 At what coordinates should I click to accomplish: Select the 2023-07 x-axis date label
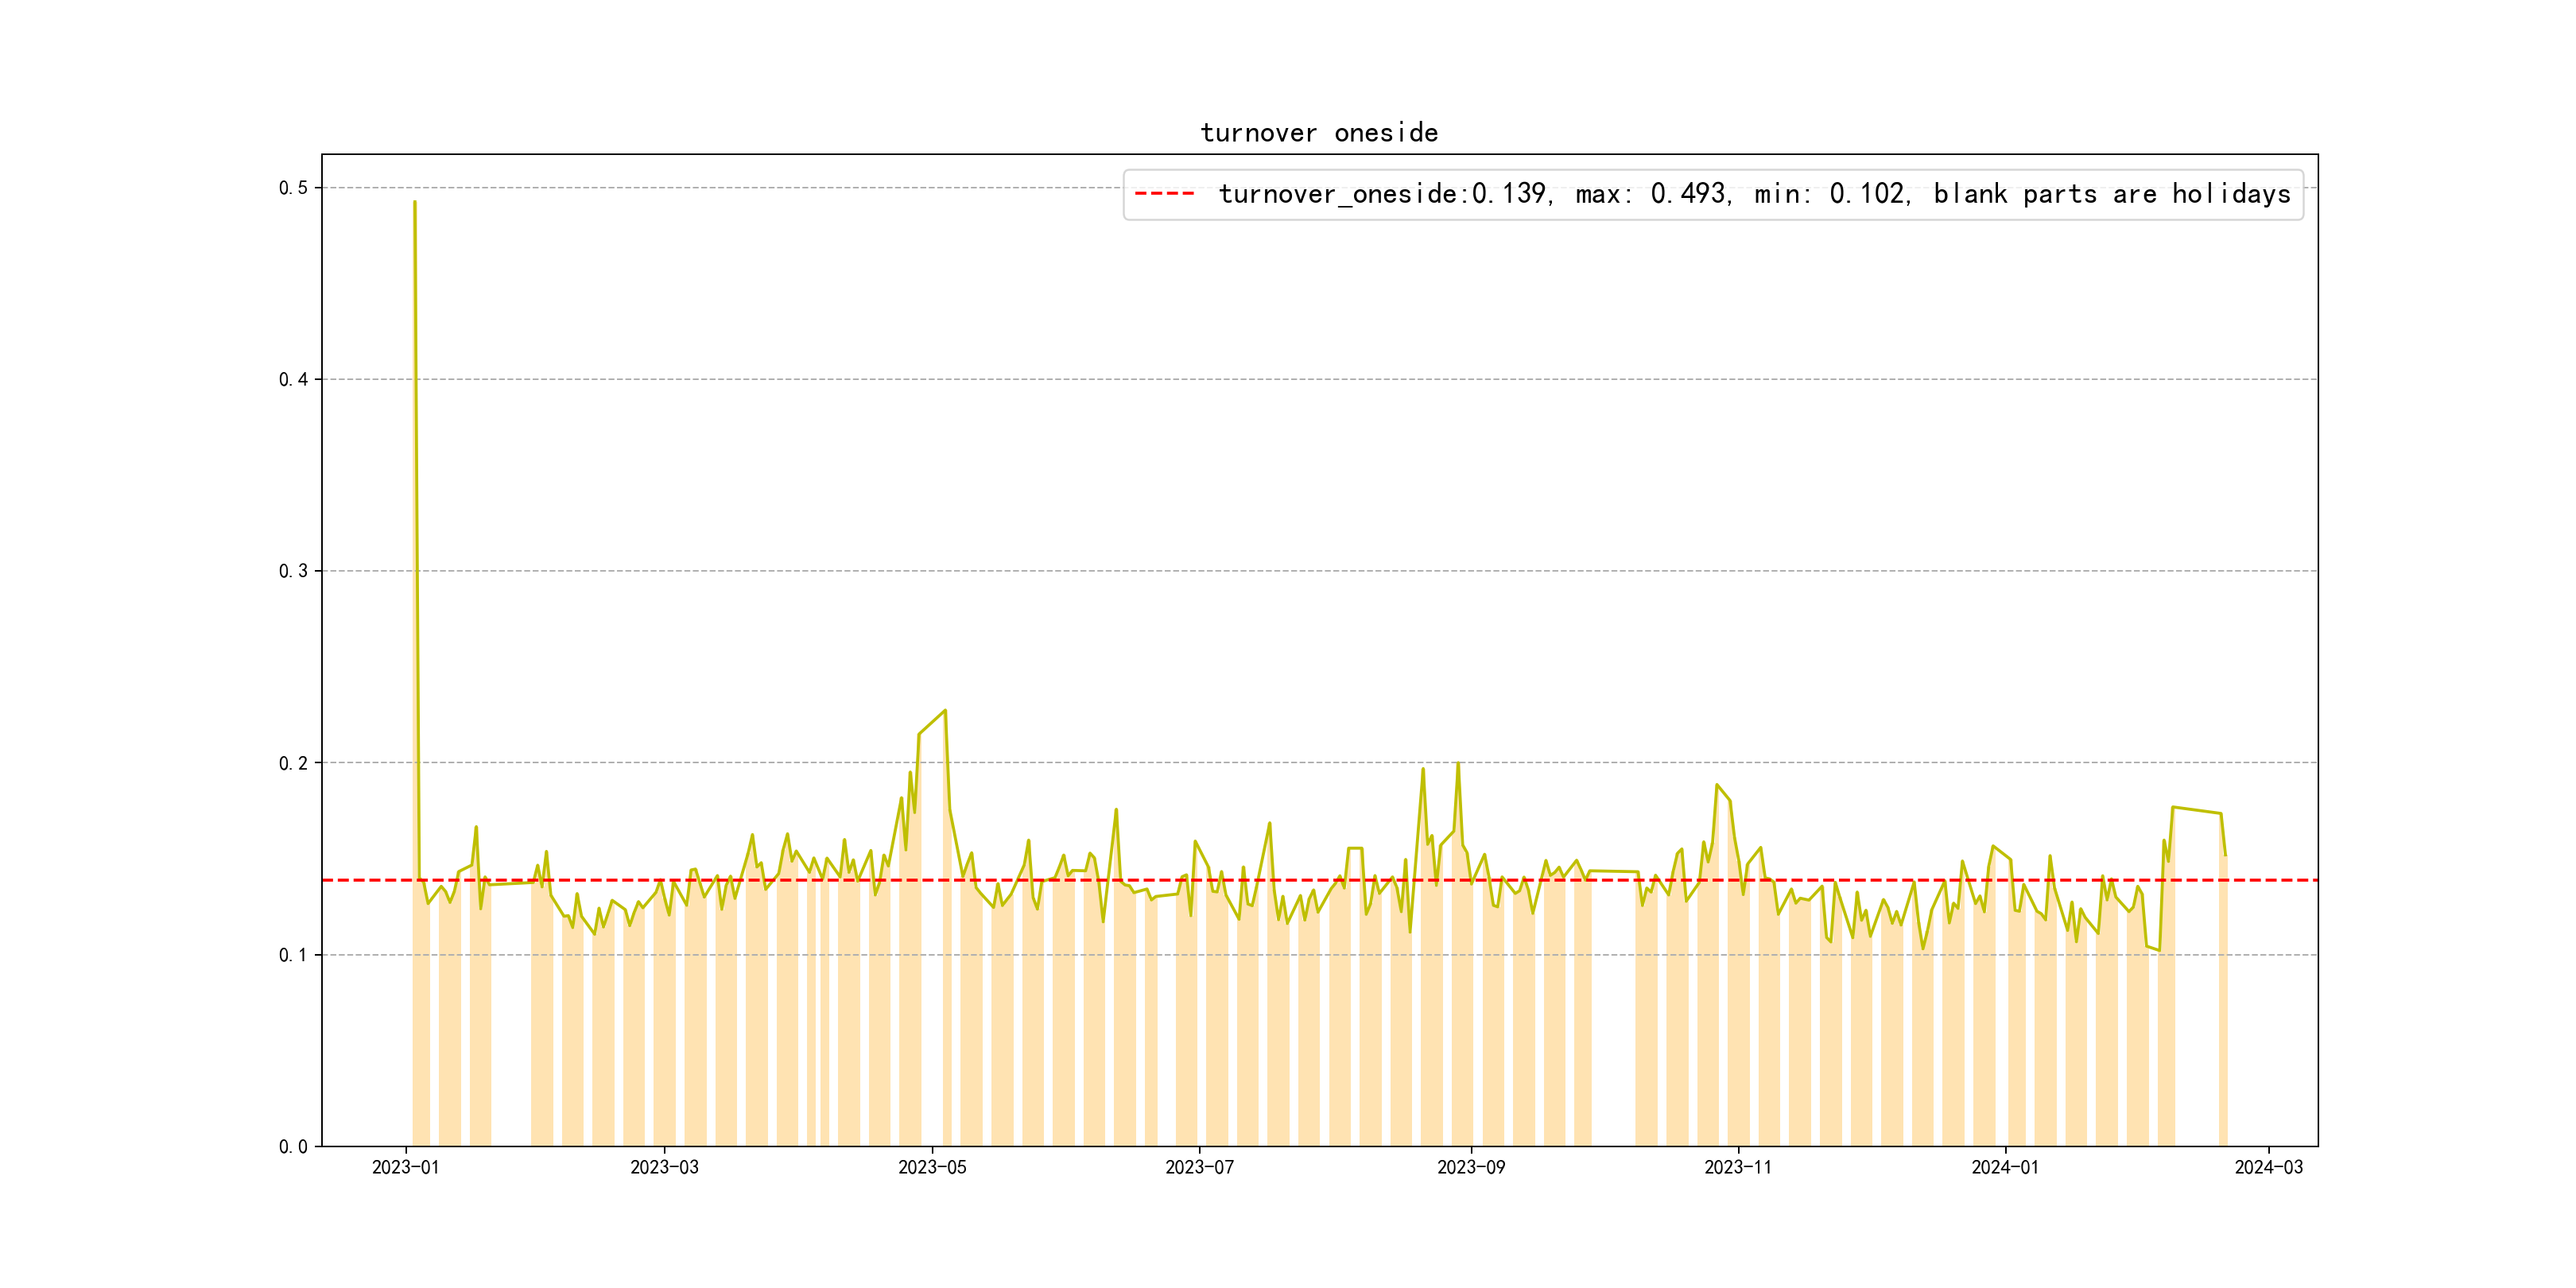click(1199, 1167)
